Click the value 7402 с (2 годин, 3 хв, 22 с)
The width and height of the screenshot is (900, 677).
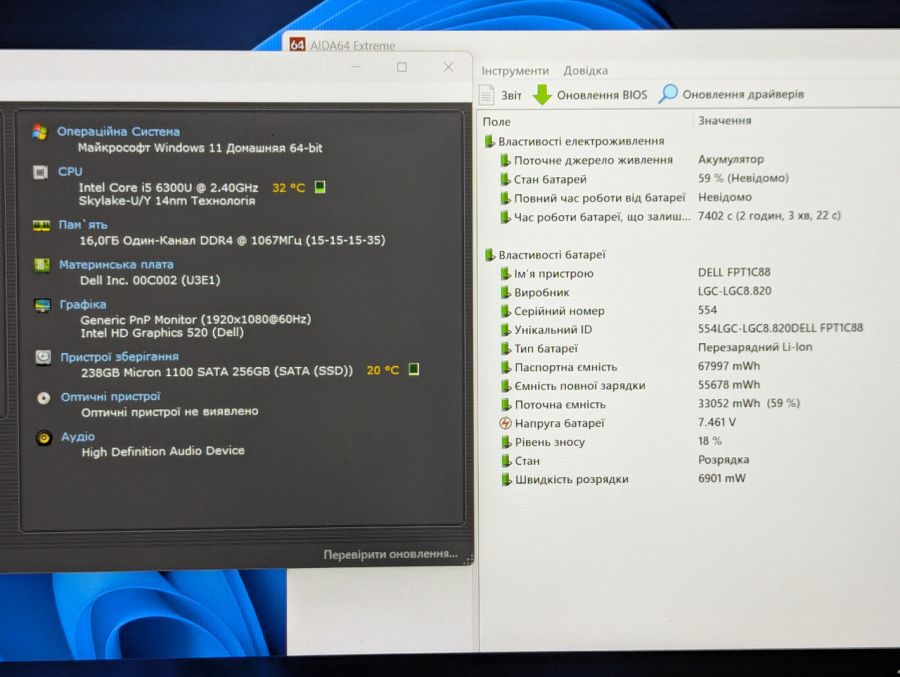769,216
